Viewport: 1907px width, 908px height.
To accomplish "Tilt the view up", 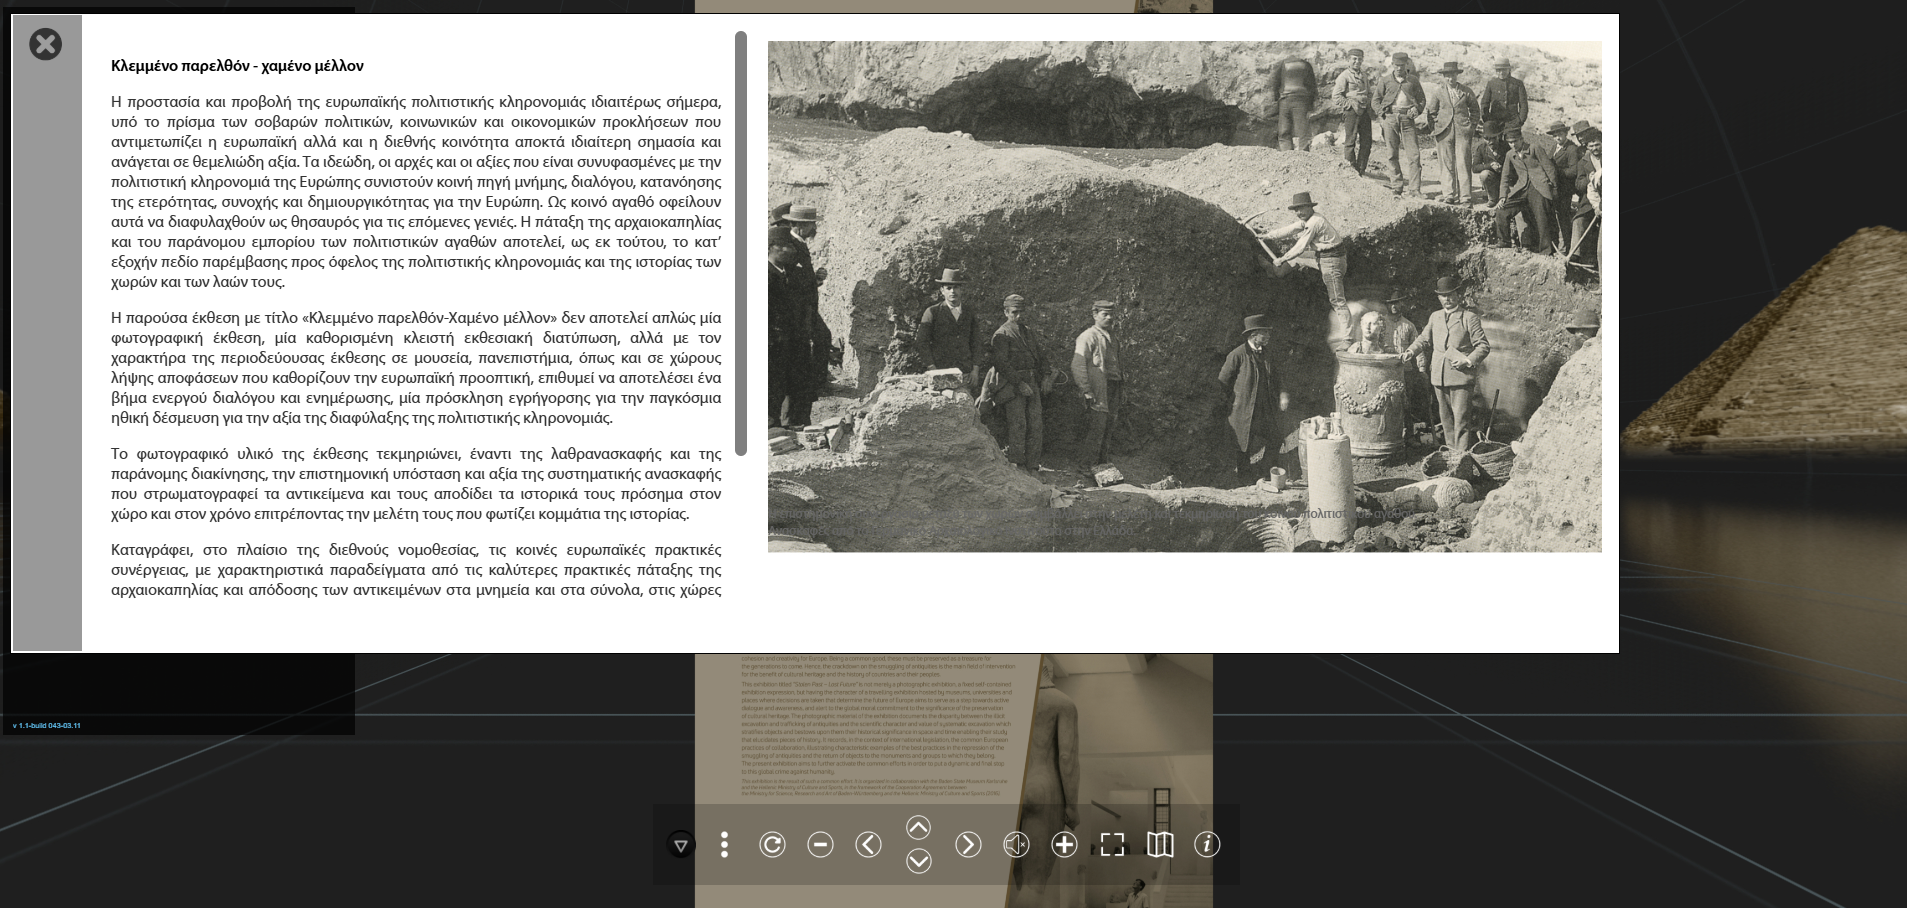I will tap(918, 827).
